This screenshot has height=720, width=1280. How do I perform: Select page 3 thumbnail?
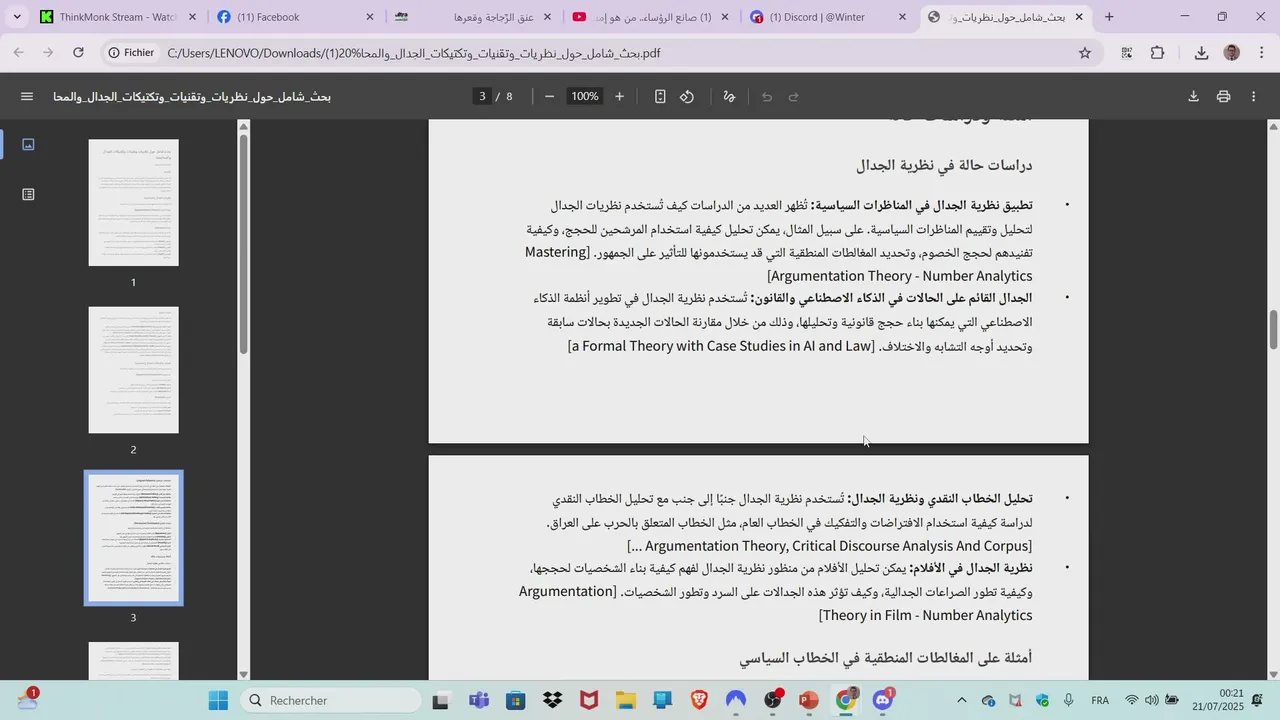pos(133,538)
